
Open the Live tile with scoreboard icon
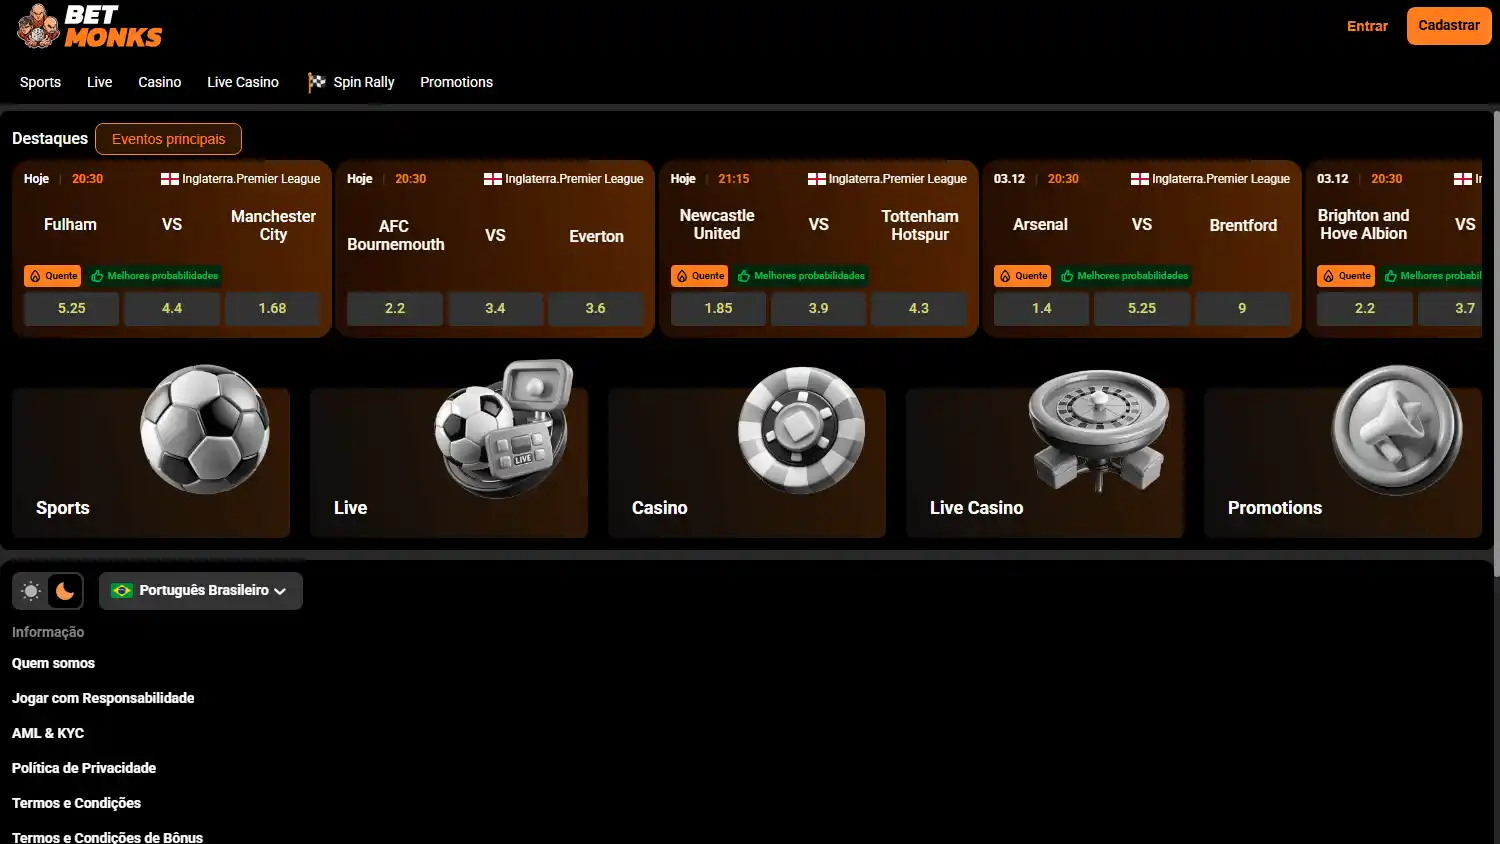pos(449,462)
